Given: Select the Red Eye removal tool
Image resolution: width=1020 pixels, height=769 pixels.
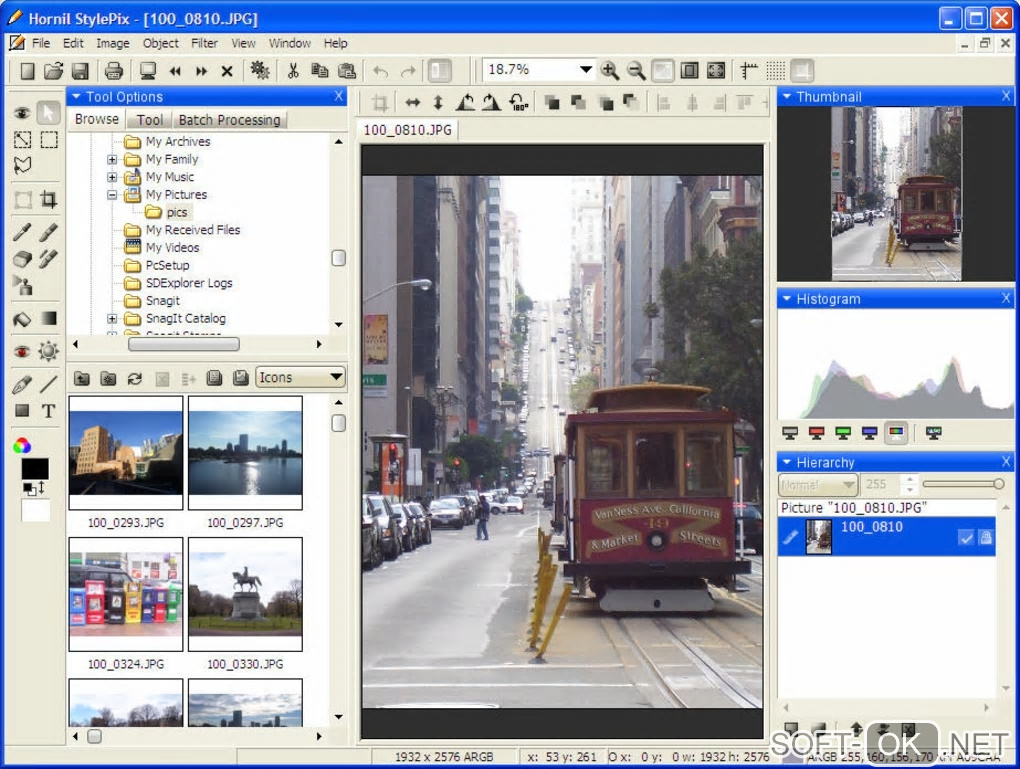Looking at the screenshot, I should 22,351.
